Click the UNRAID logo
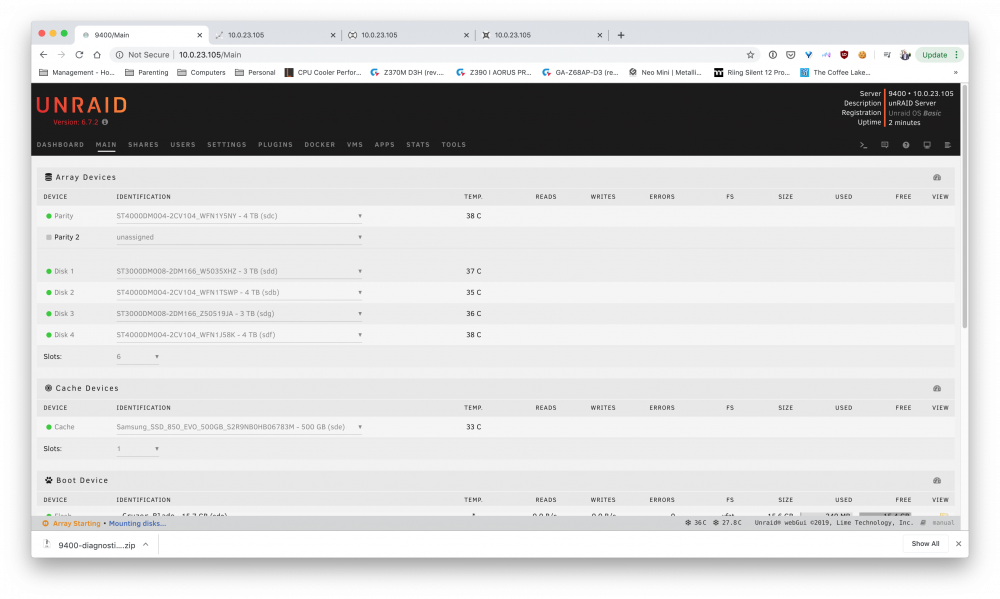1000x599 pixels. 82,105
